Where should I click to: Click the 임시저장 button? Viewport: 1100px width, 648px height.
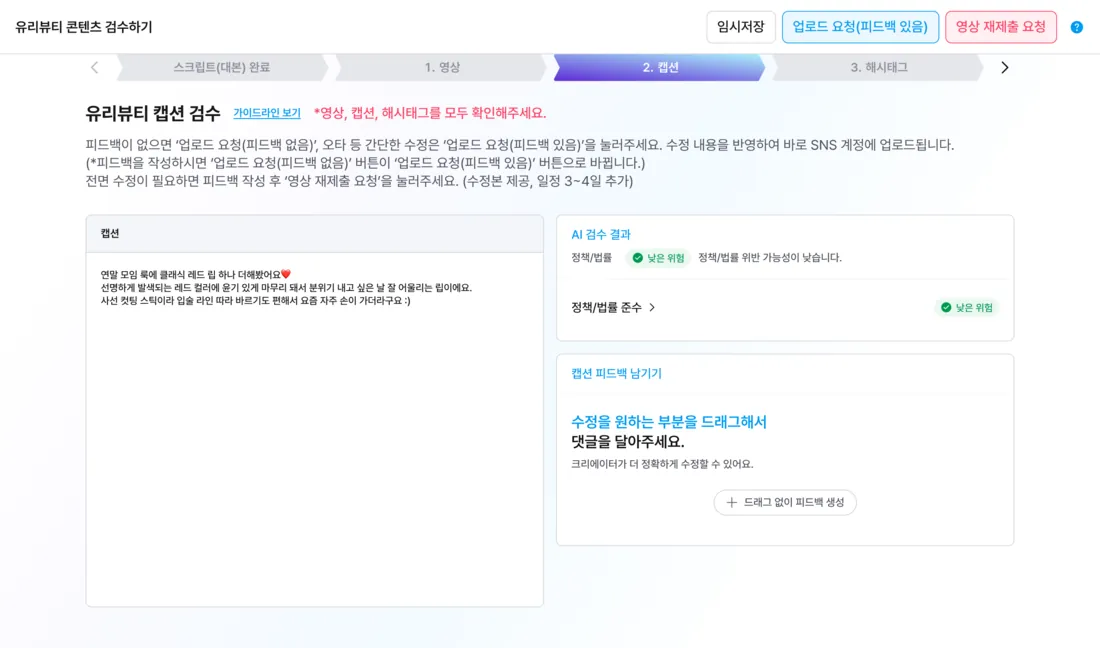pyautogui.click(x=740, y=27)
